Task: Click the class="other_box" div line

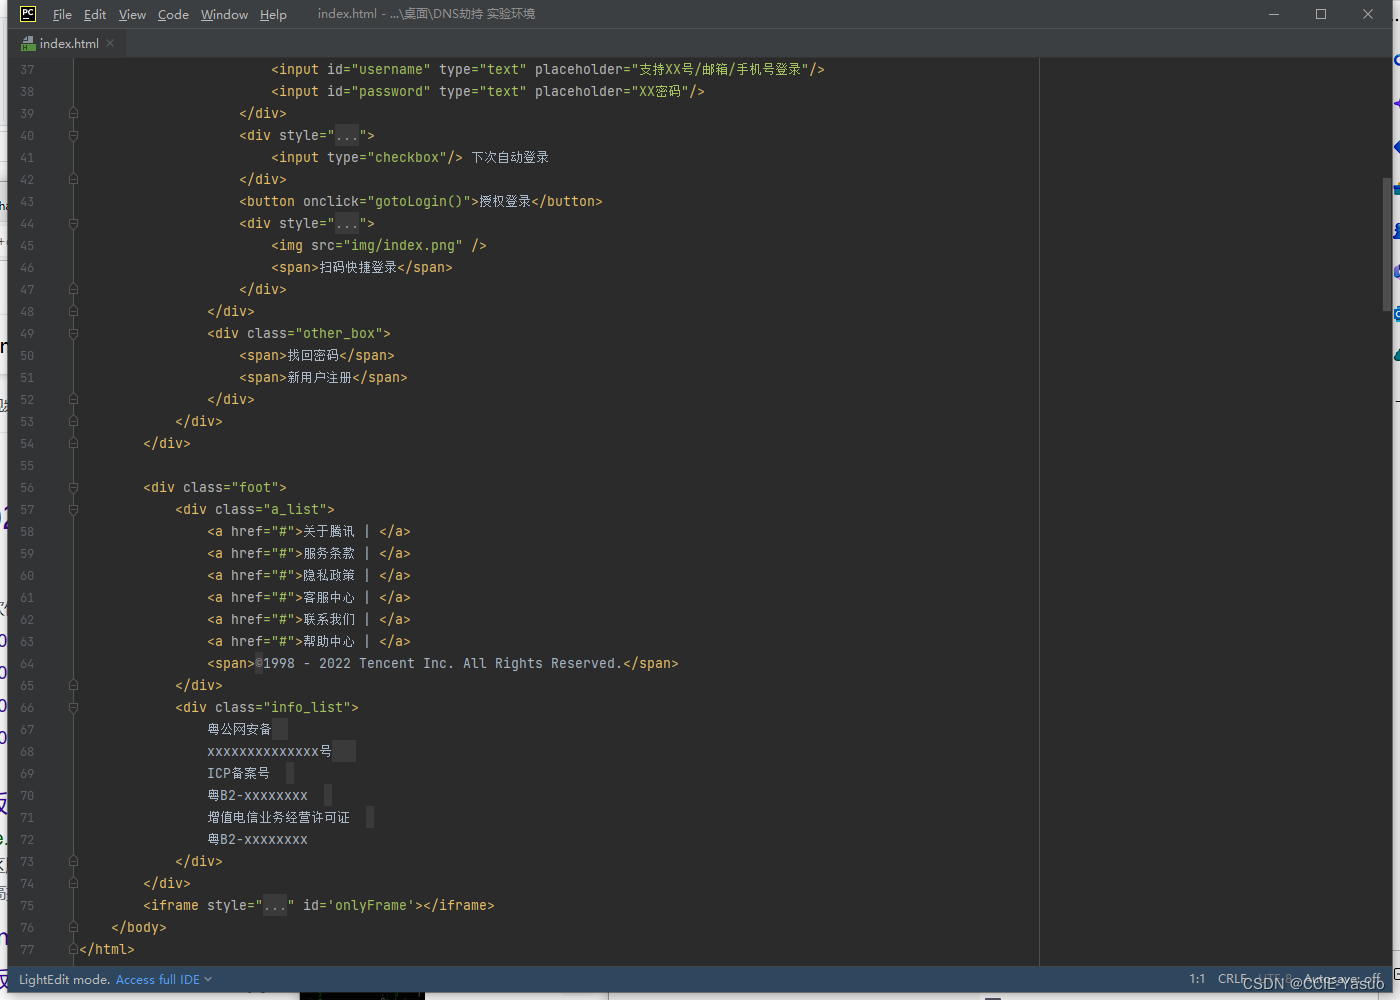Action: click(298, 333)
